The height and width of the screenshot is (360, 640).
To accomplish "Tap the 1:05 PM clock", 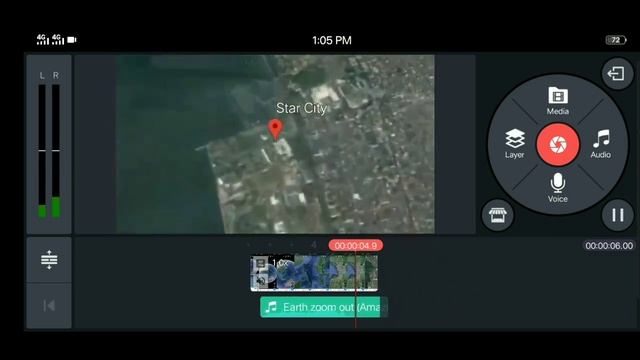I will [331, 40].
